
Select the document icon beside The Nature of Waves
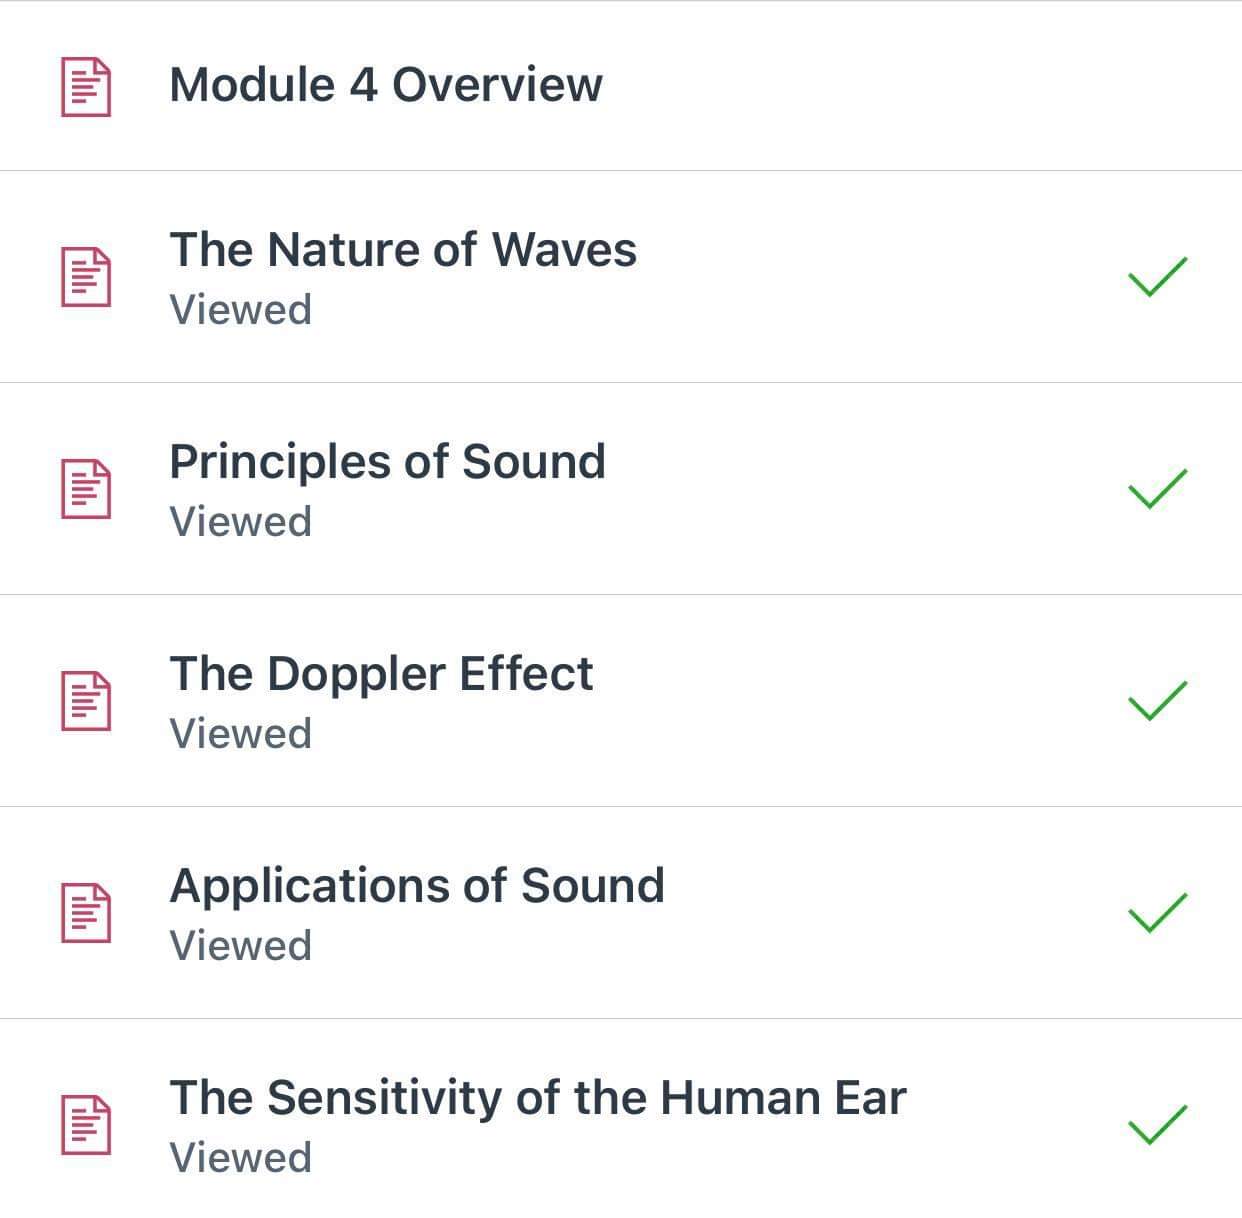[x=84, y=272]
